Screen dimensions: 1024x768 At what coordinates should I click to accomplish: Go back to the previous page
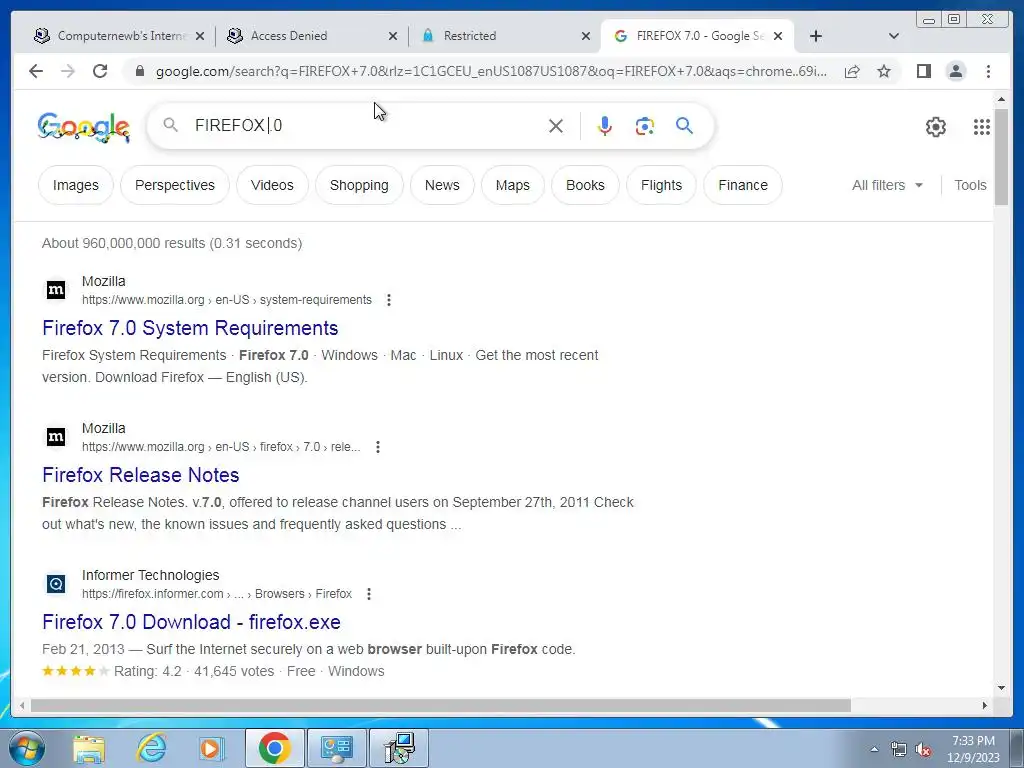[x=36, y=71]
